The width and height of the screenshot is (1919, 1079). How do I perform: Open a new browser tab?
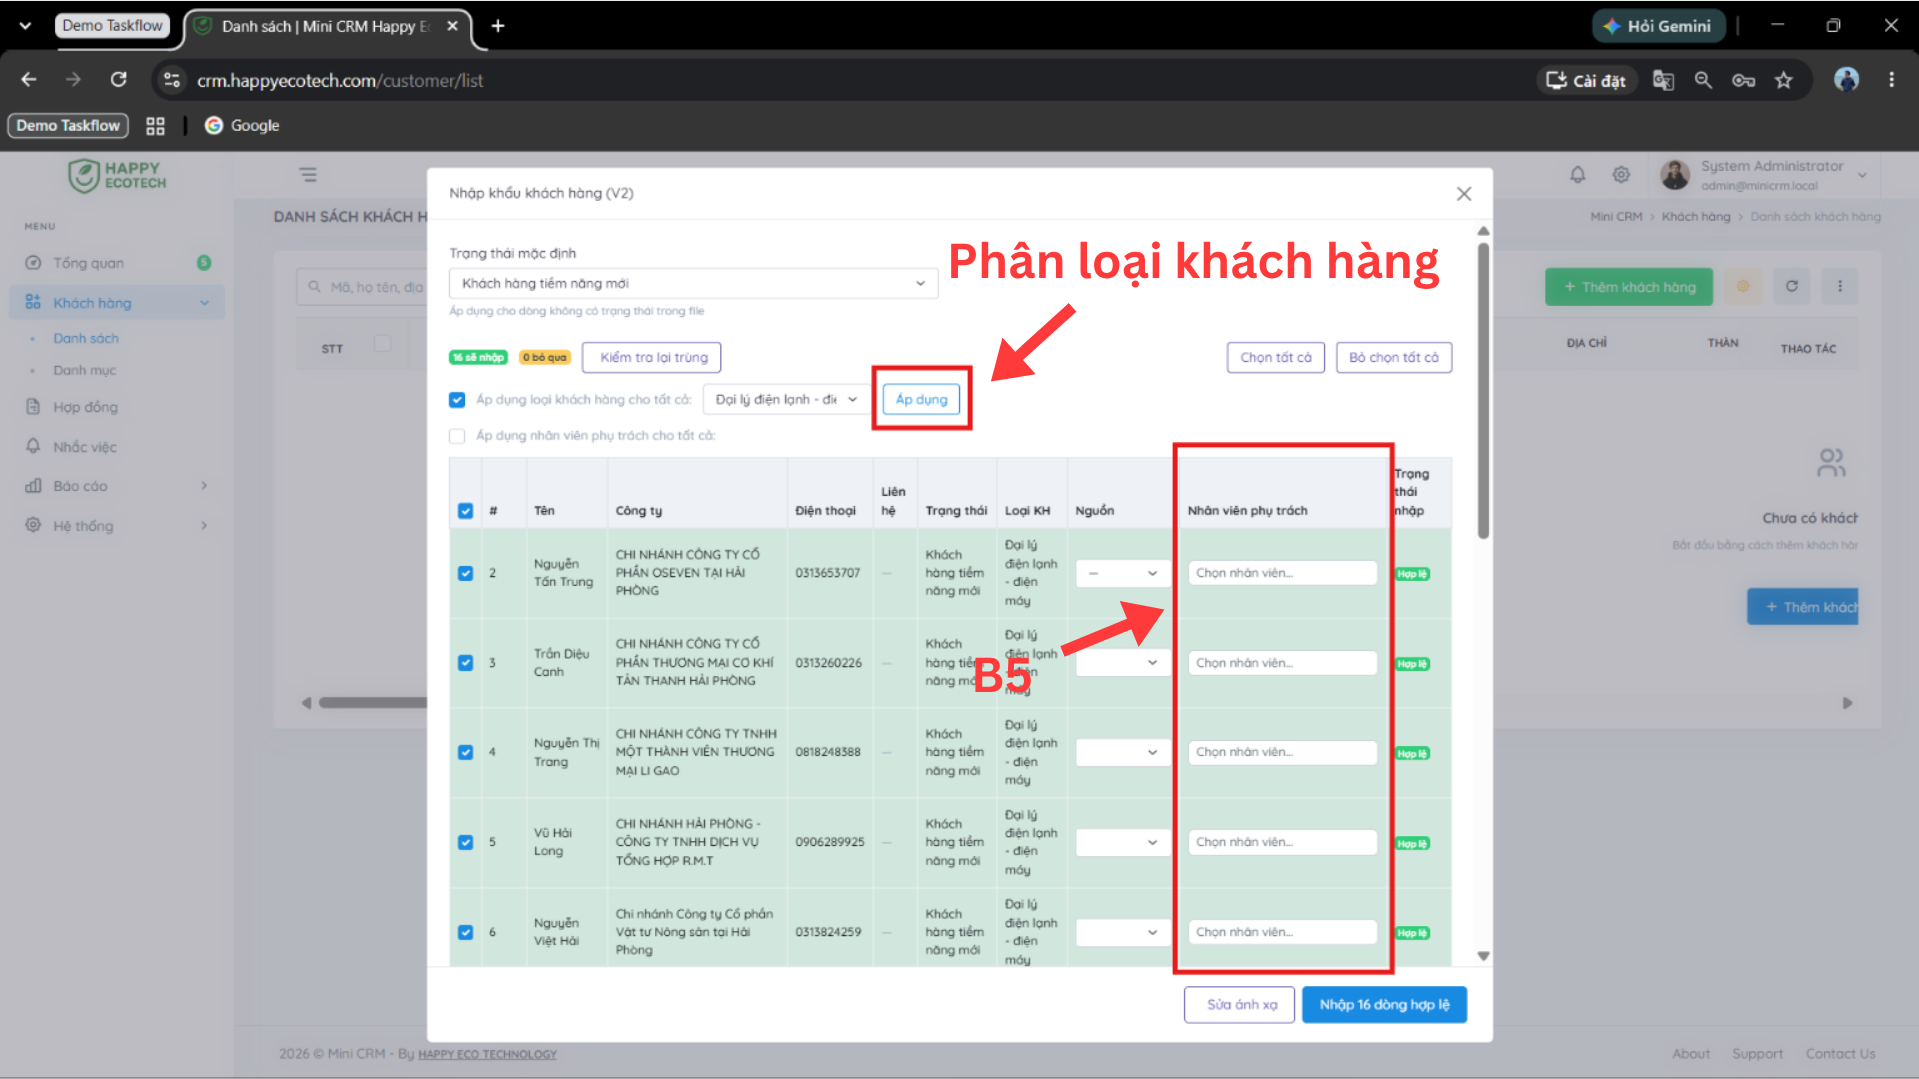(x=498, y=26)
